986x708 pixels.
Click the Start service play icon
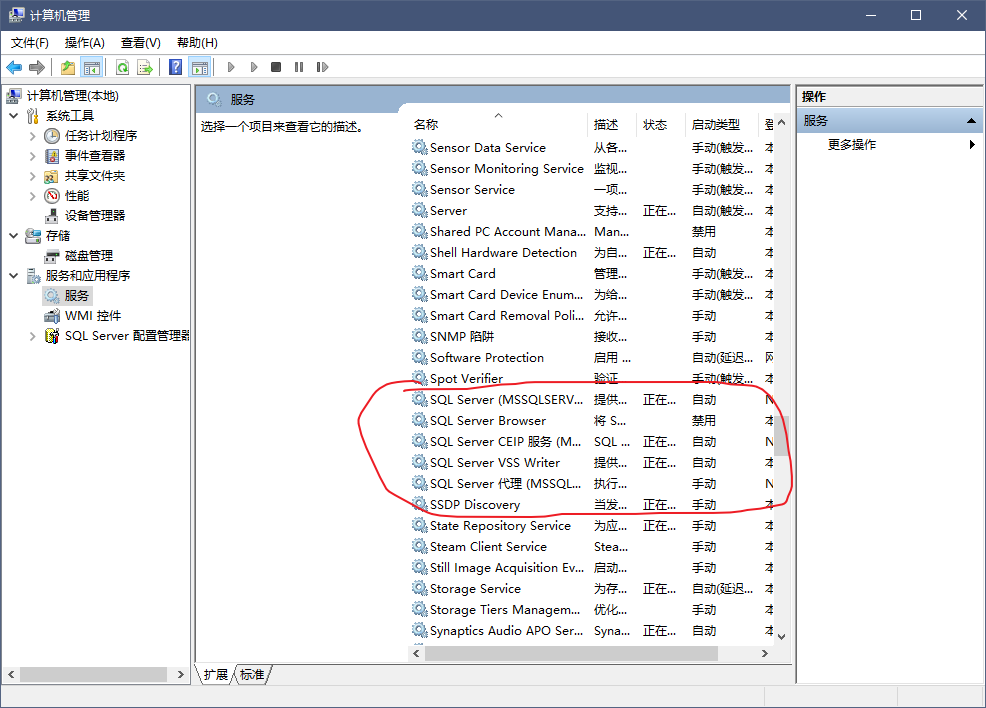pos(231,67)
